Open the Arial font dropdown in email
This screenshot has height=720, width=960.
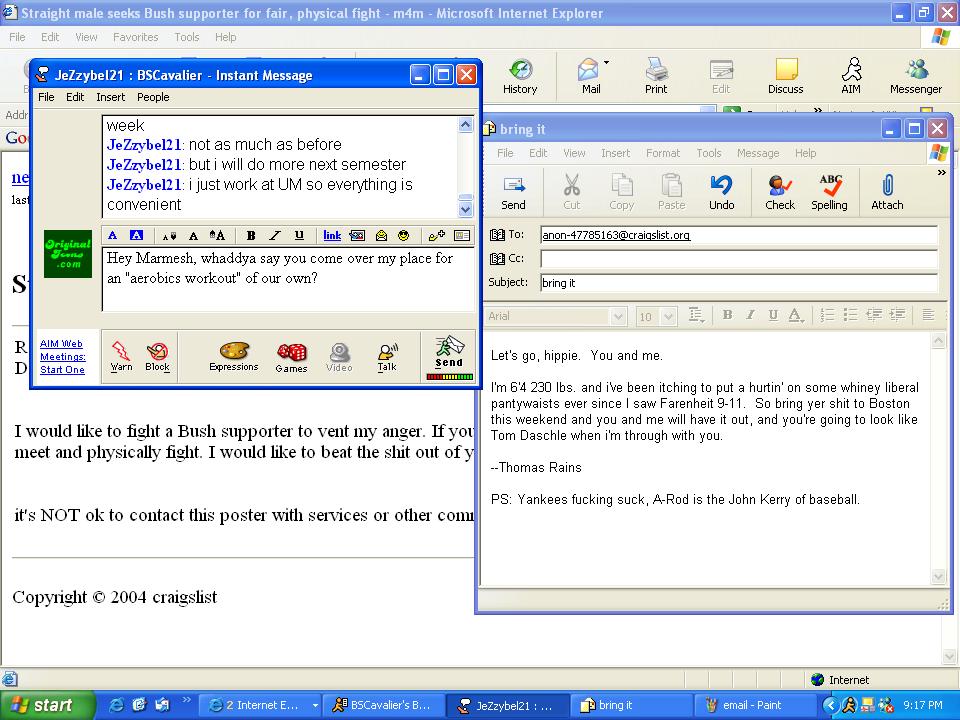[x=618, y=317]
